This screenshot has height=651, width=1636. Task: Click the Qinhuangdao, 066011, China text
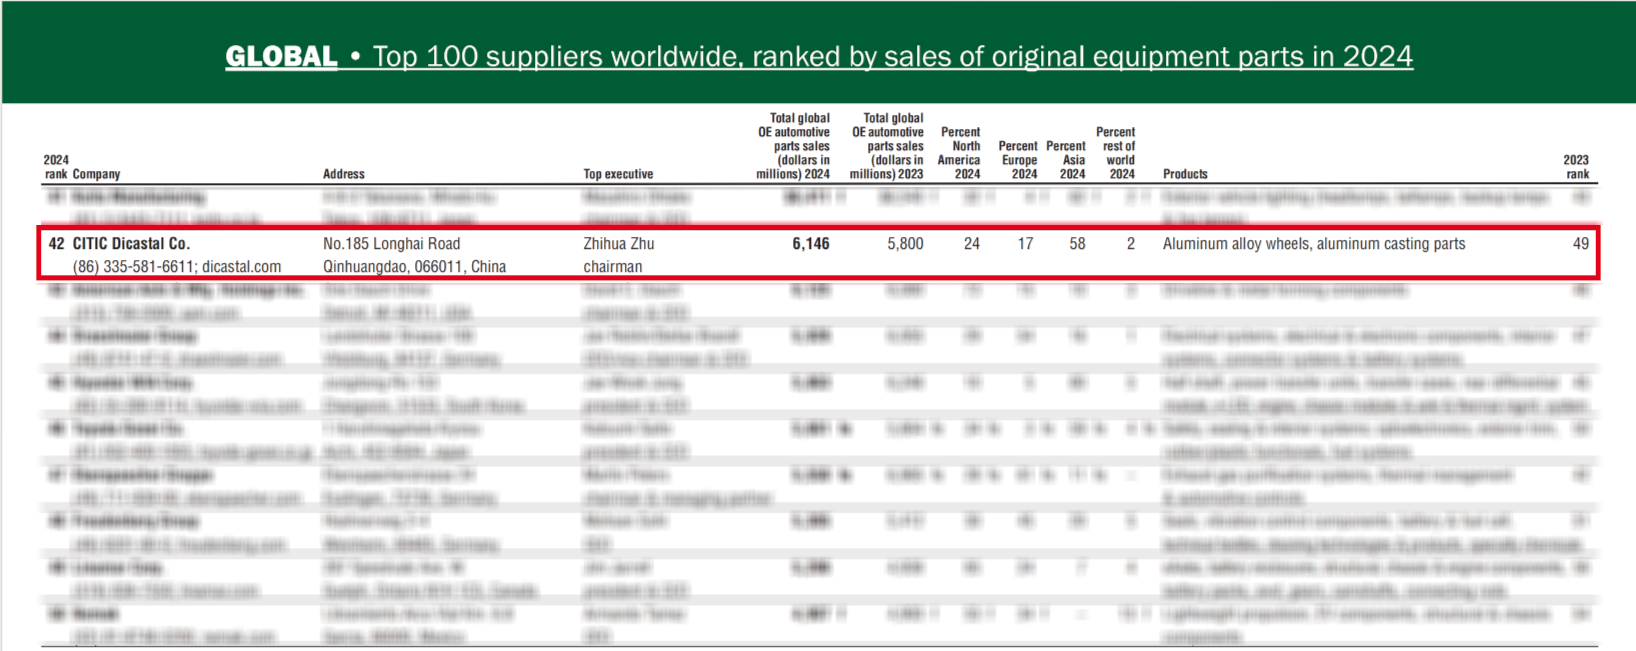[414, 267]
